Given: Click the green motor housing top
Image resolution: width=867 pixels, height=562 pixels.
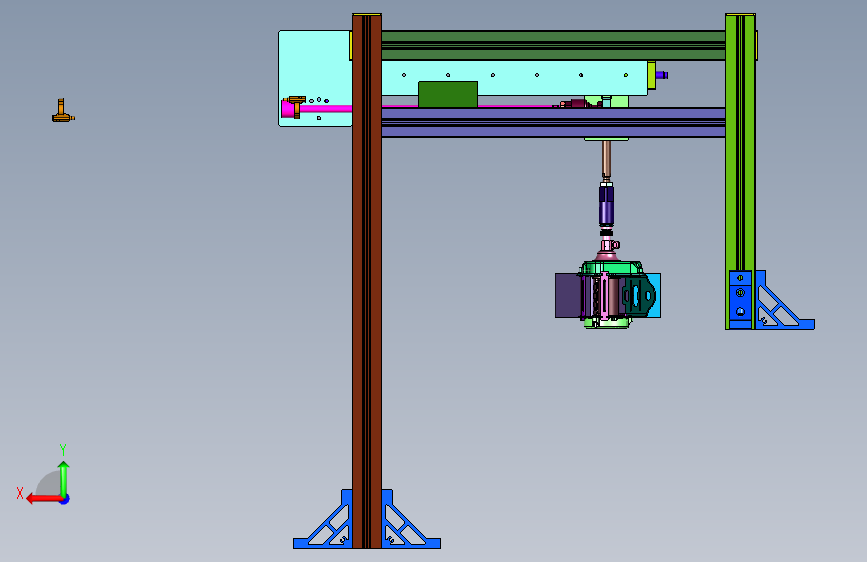Looking at the screenshot, I should click(x=611, y=268).
